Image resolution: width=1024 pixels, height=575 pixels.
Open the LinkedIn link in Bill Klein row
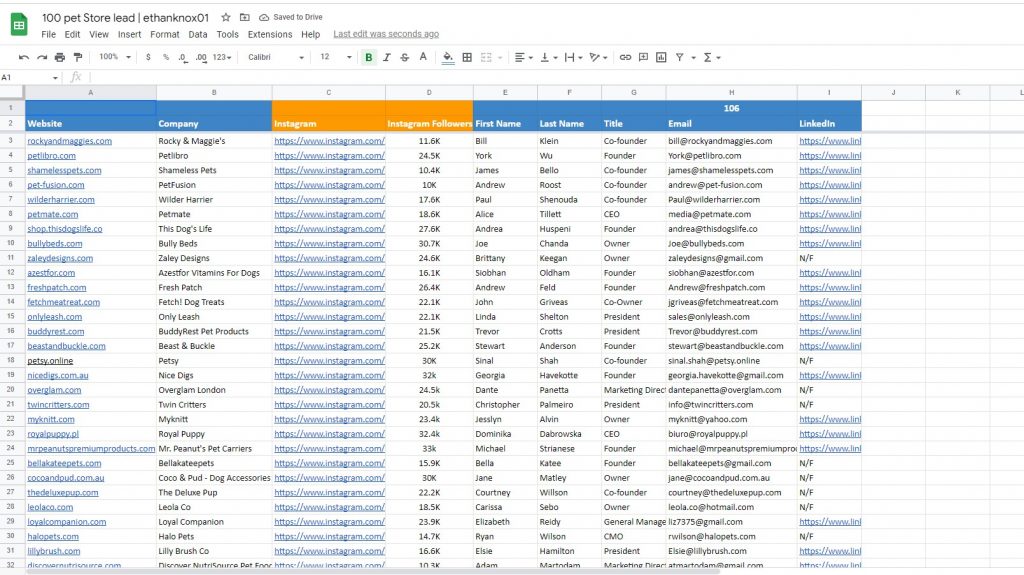tap(830, 141)
